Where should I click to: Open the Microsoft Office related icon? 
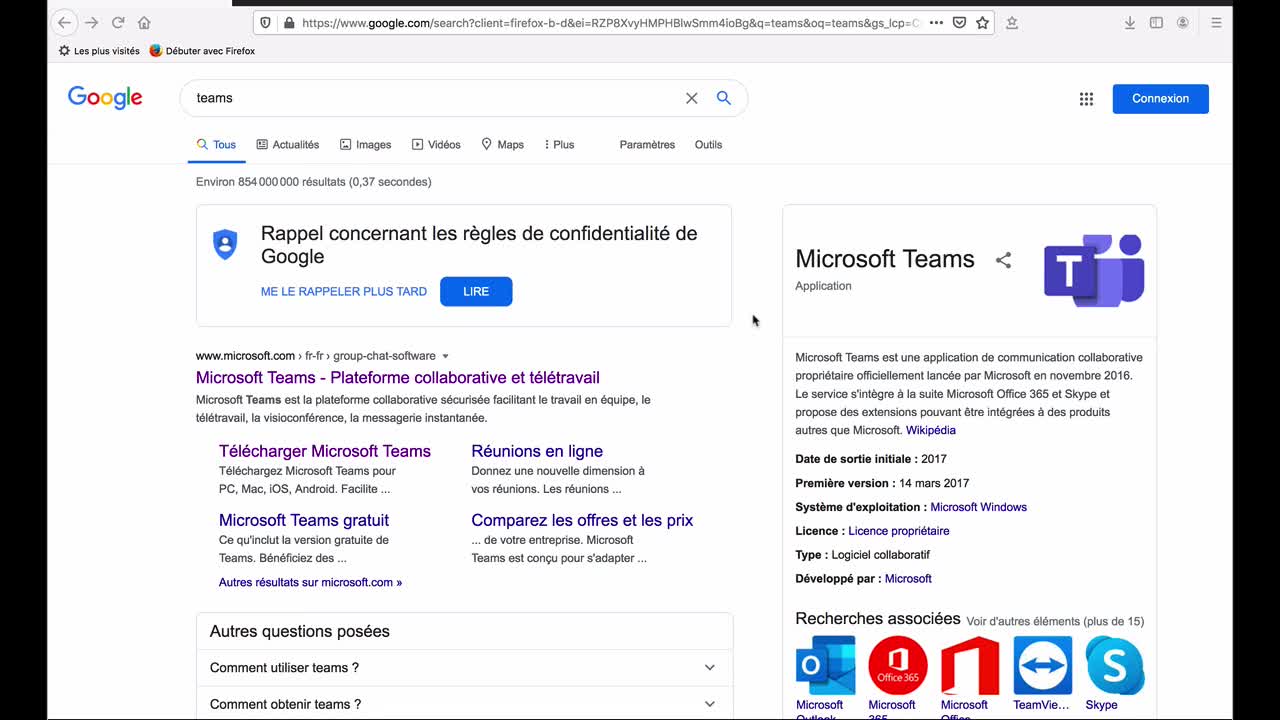[x=970, y=665]
